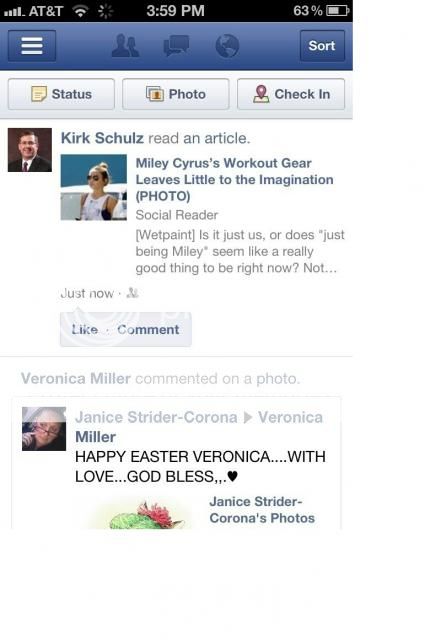Open Kirk Schulz's profile picture
Viewport: 440px width, 640px height.
pyautogui.click(x=30, y=150)
